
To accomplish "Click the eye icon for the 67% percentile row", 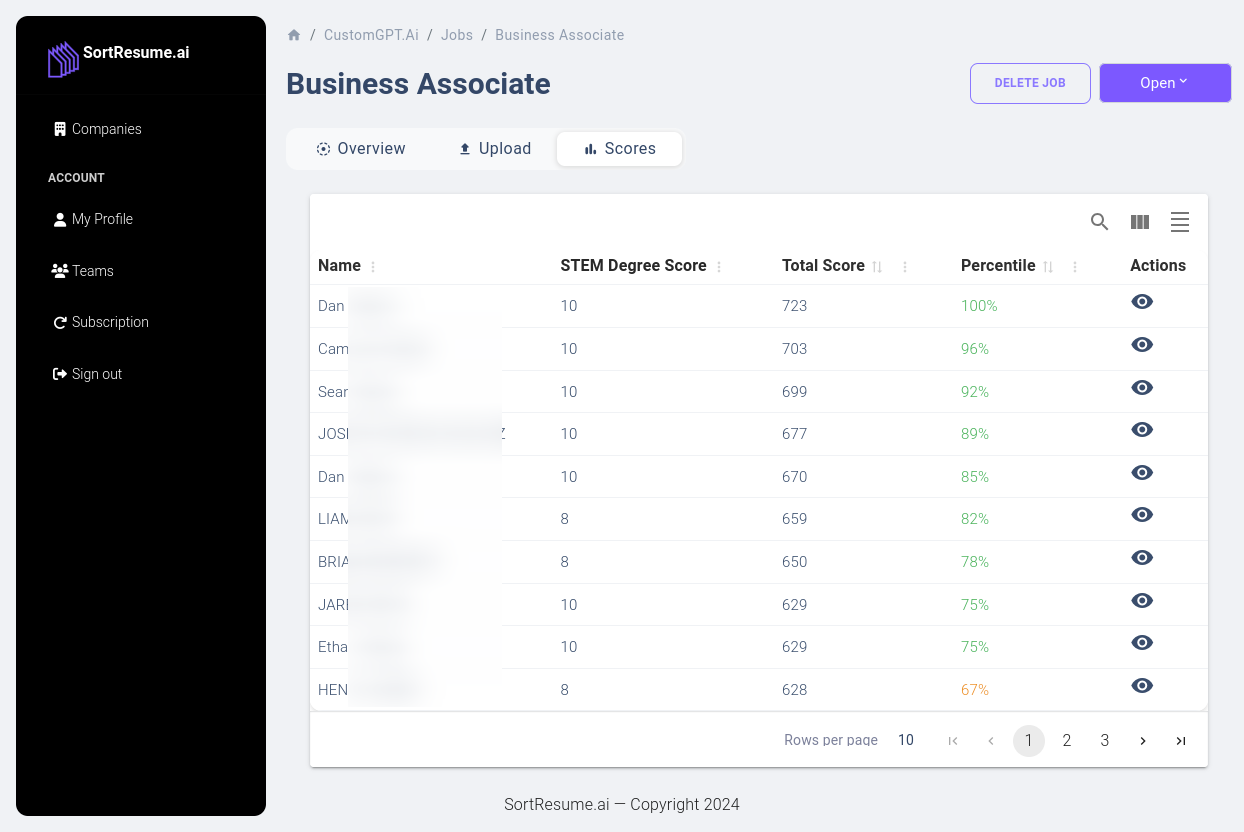I will coord(1142,686).
